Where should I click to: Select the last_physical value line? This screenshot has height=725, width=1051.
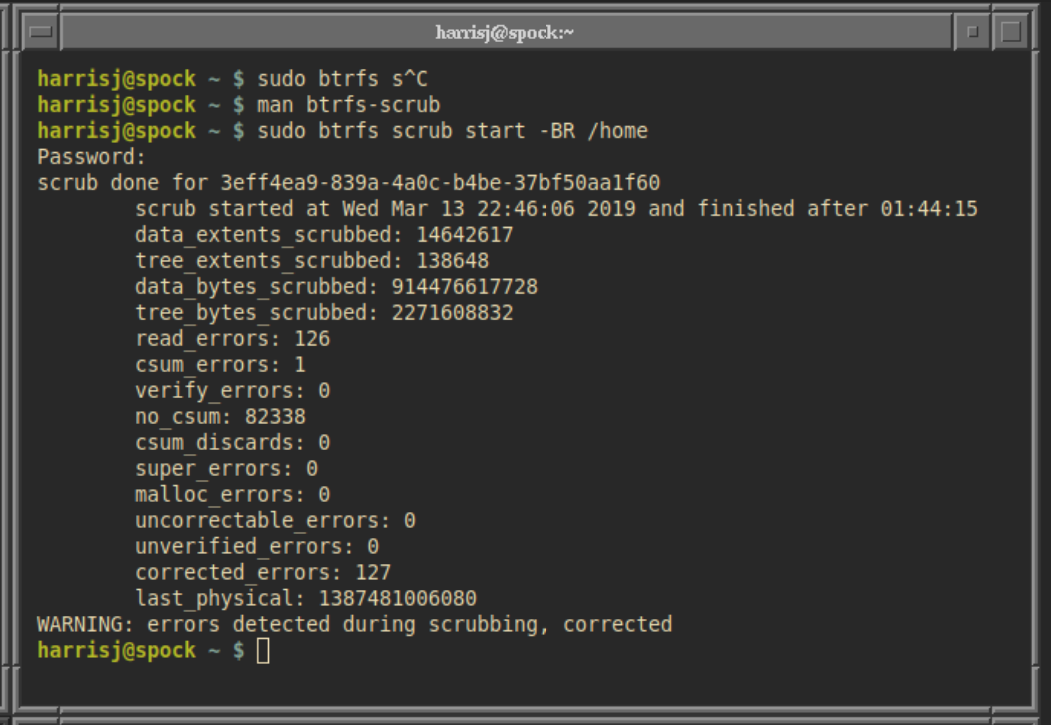tap(305, 598)
